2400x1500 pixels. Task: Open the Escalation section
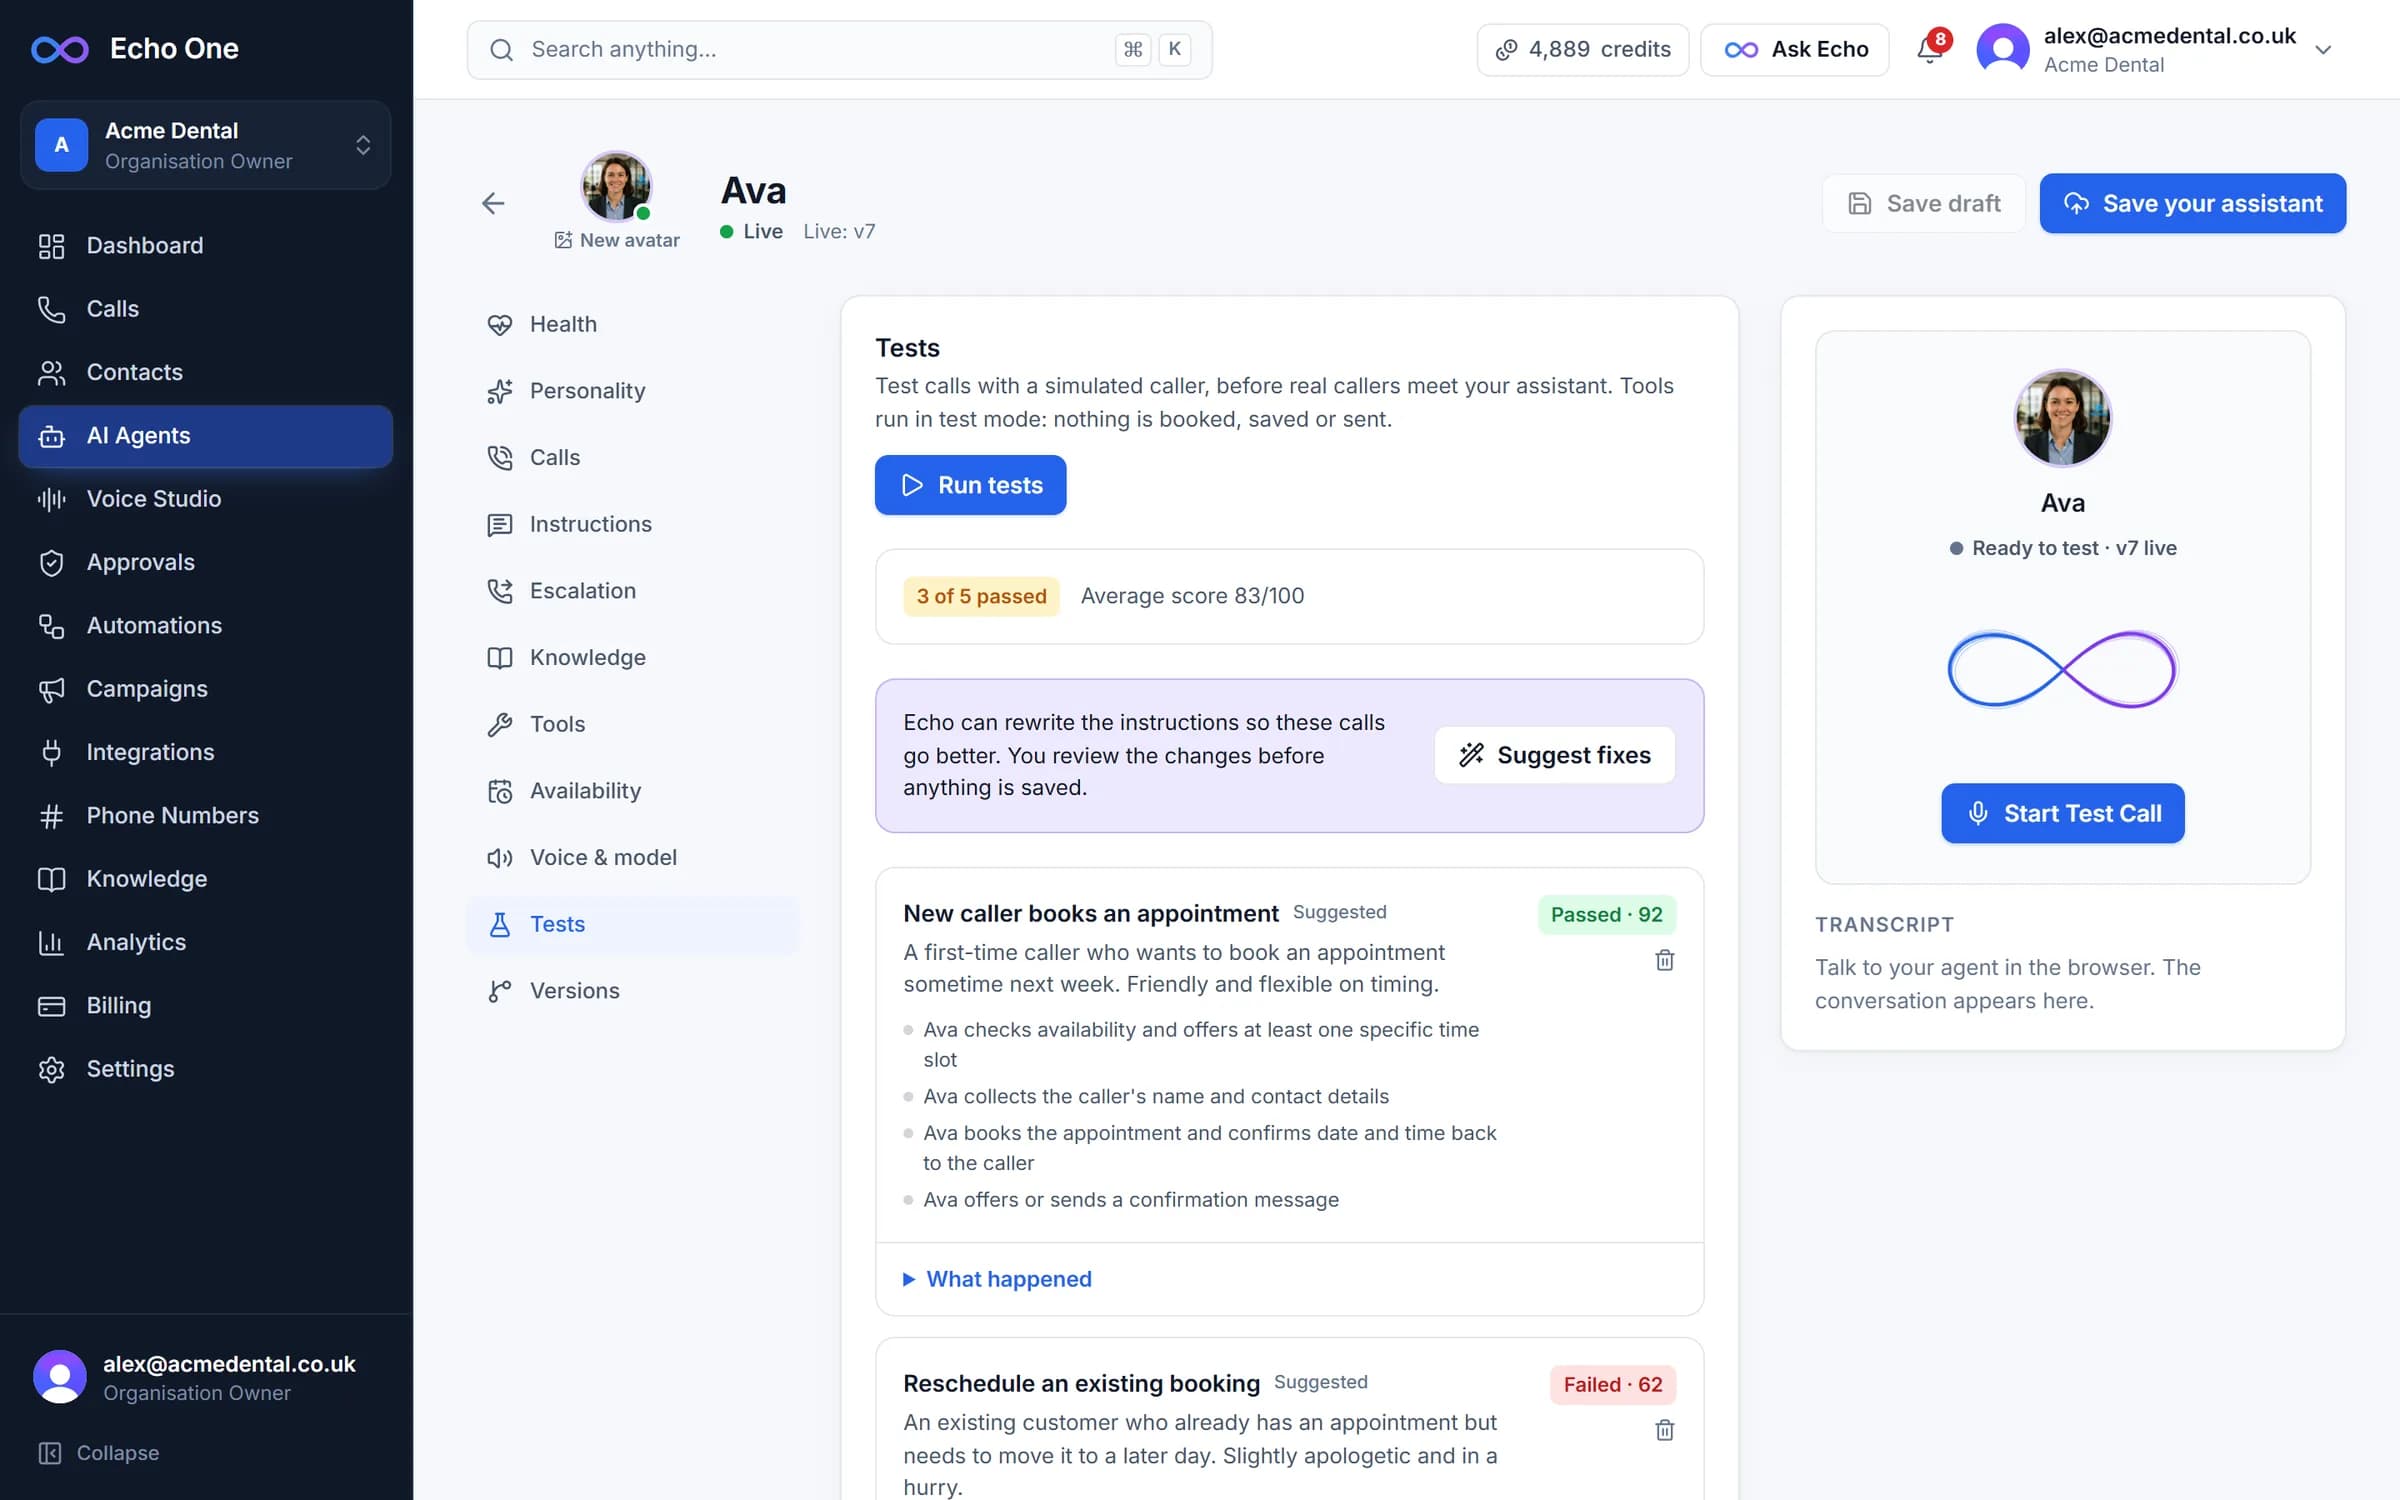coord(632,591)
